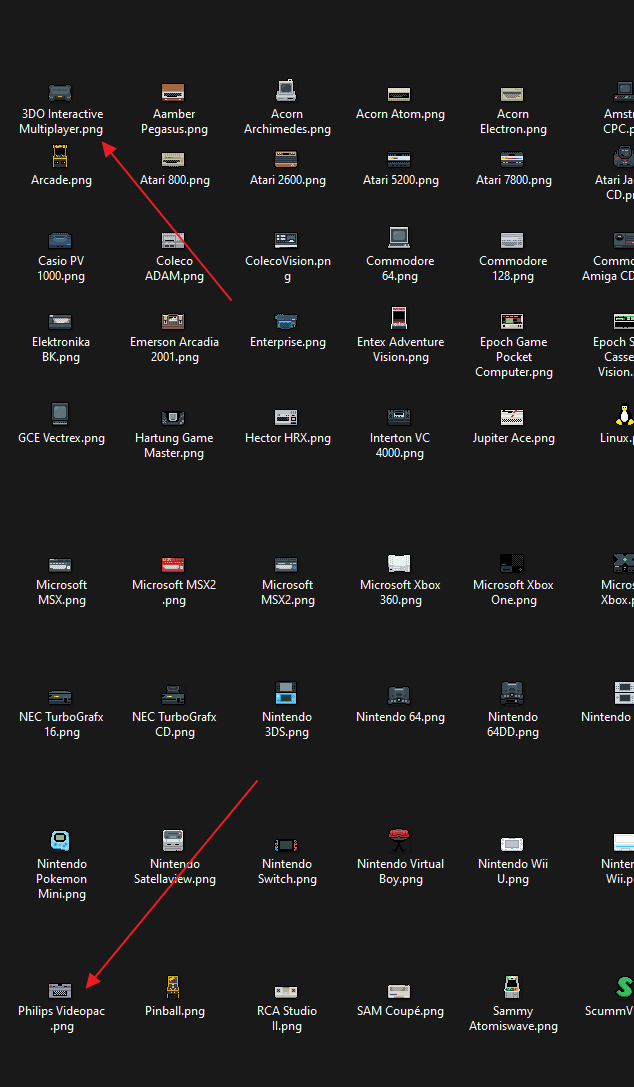Select the Jupiter Ace icon
Viewport: 634px width, 1087px height.
coord(513,417)
